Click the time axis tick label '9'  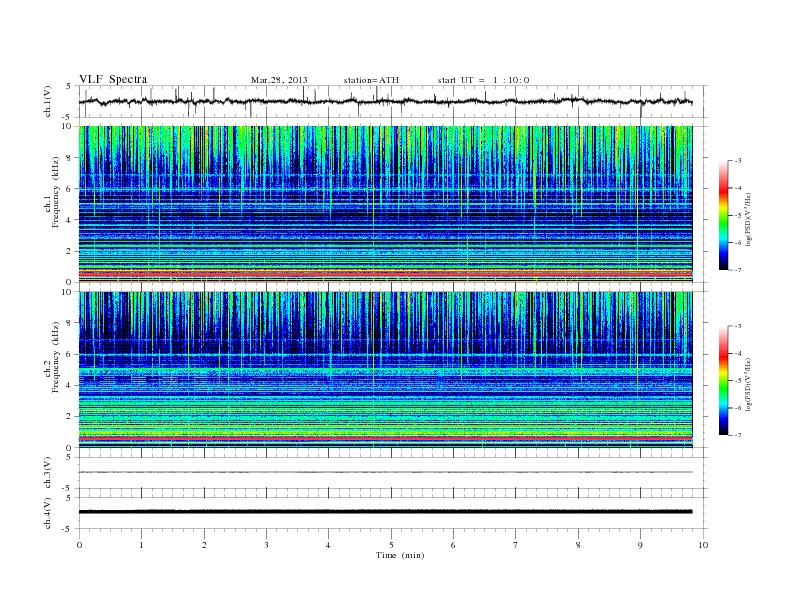[x=640, y=545]
